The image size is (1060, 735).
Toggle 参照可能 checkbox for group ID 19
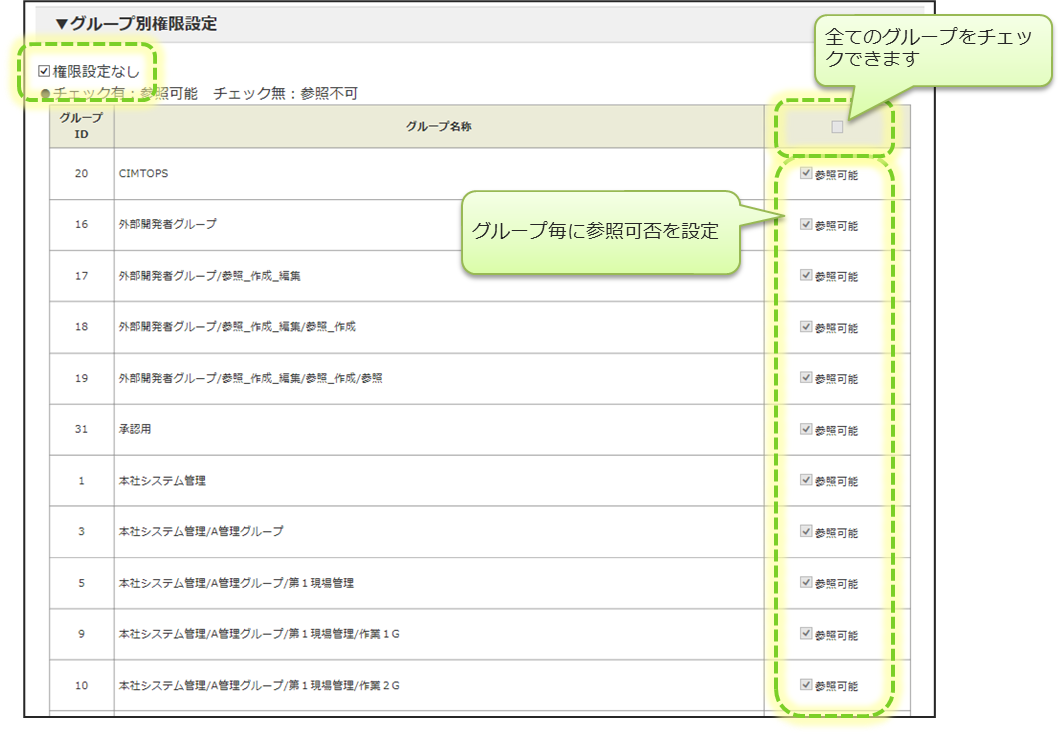[806, 378]
